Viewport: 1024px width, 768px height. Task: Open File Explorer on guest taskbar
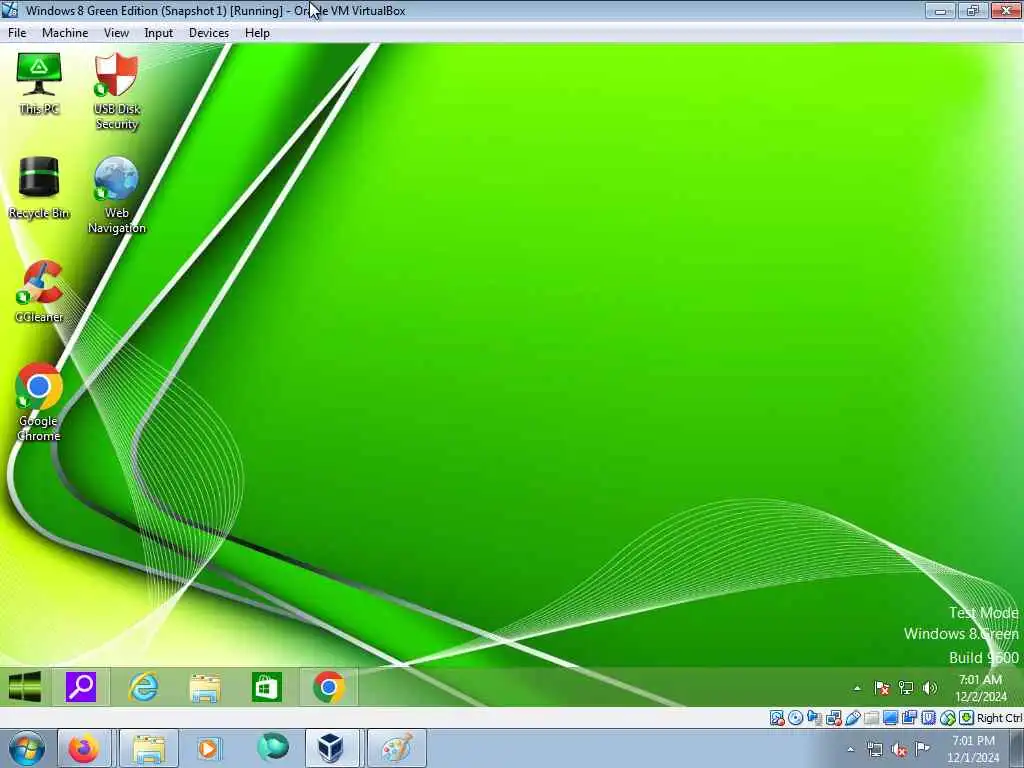point(204,688)
